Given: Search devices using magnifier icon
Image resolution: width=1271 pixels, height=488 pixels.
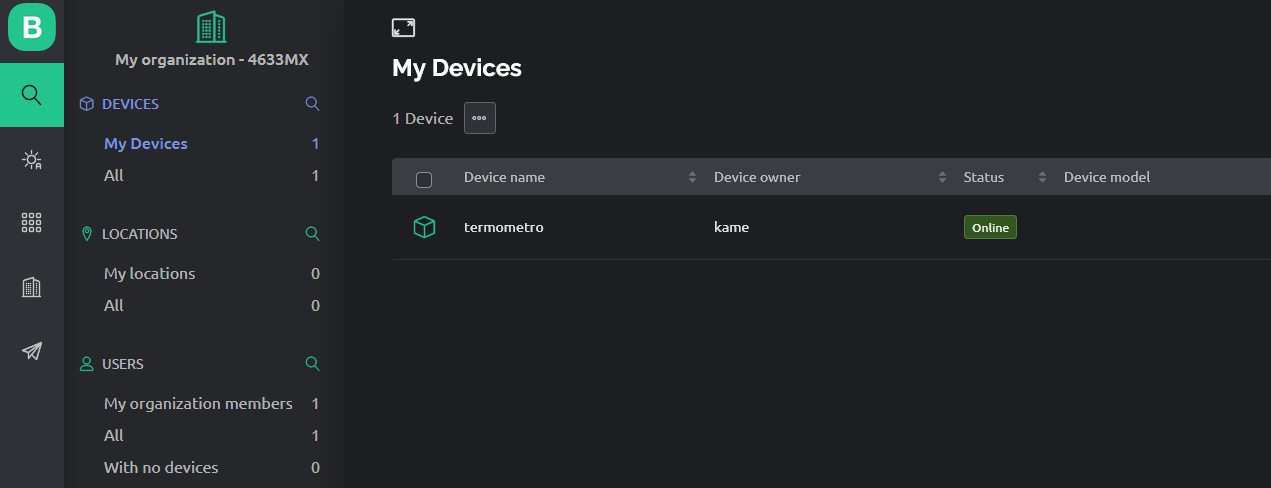Looking at the screenshot, I should tap(312, 104).
